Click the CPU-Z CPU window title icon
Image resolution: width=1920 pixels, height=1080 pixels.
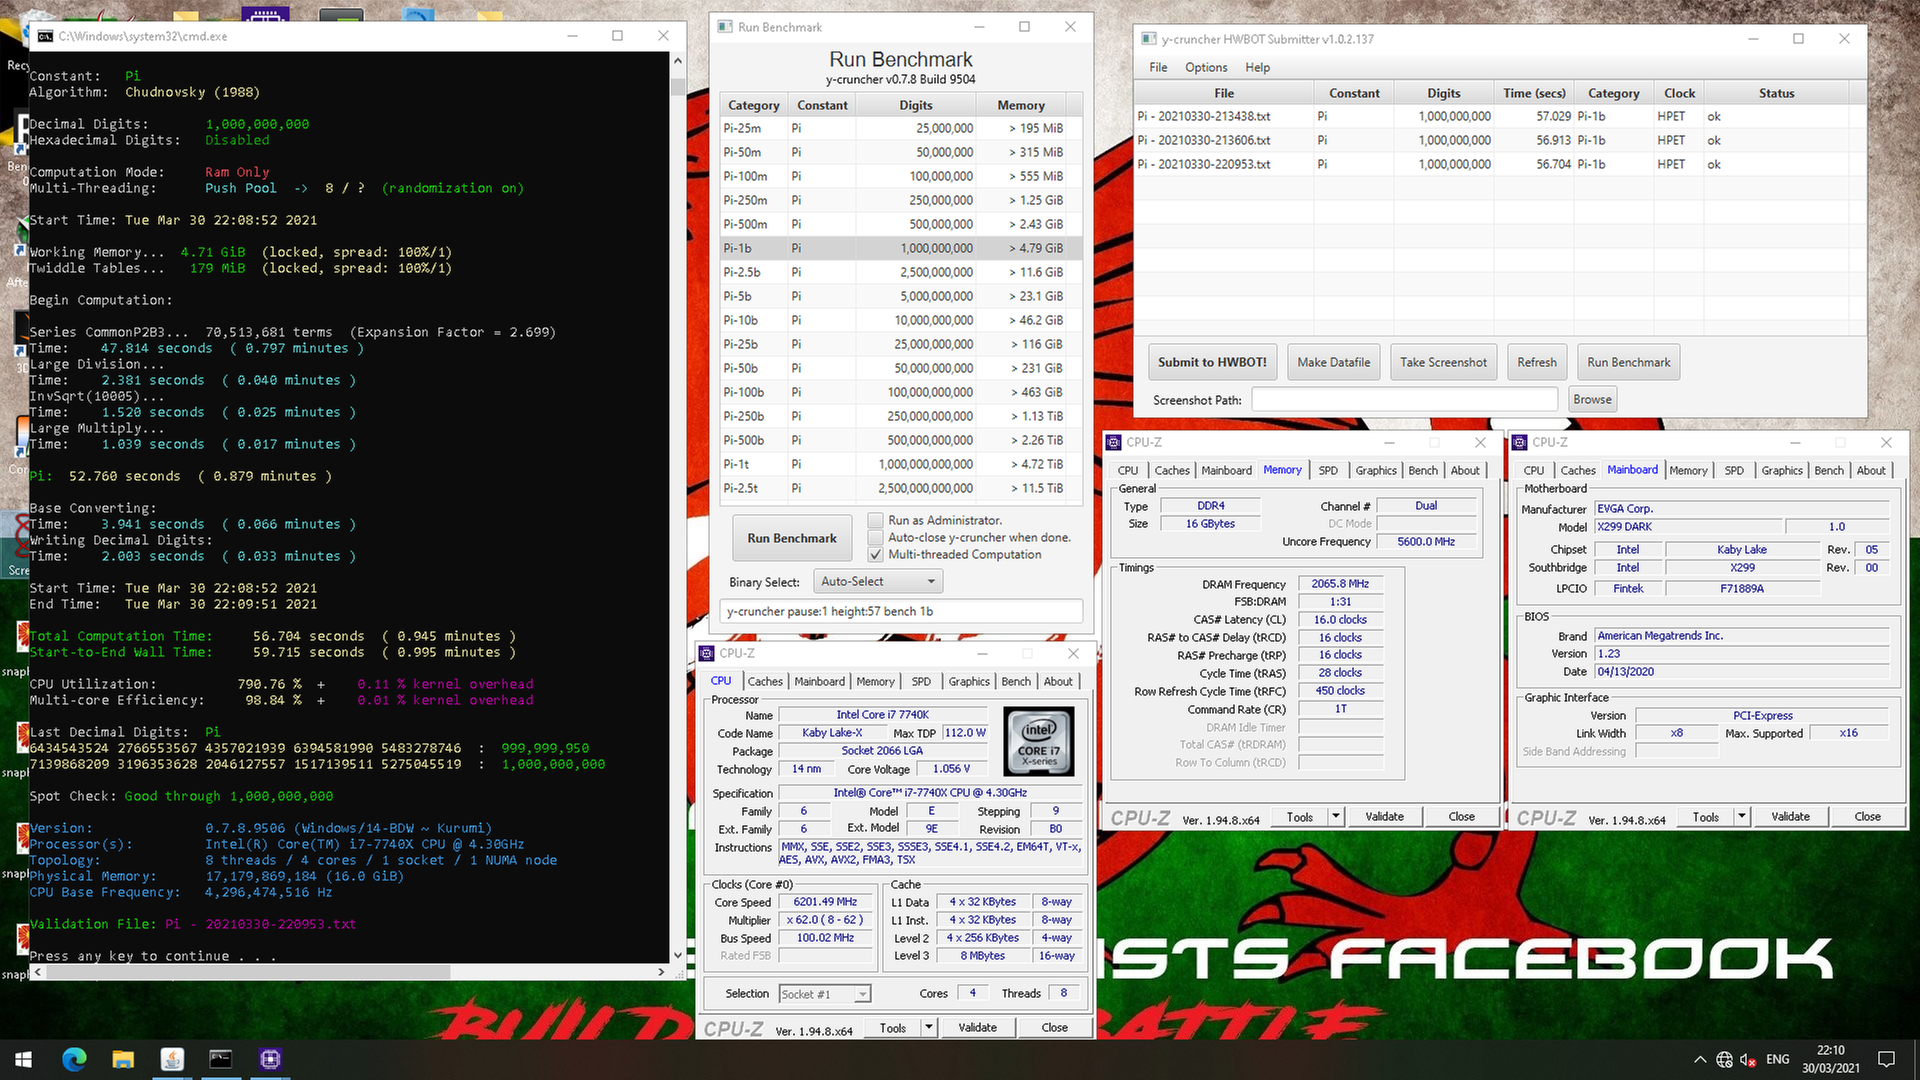707,653
